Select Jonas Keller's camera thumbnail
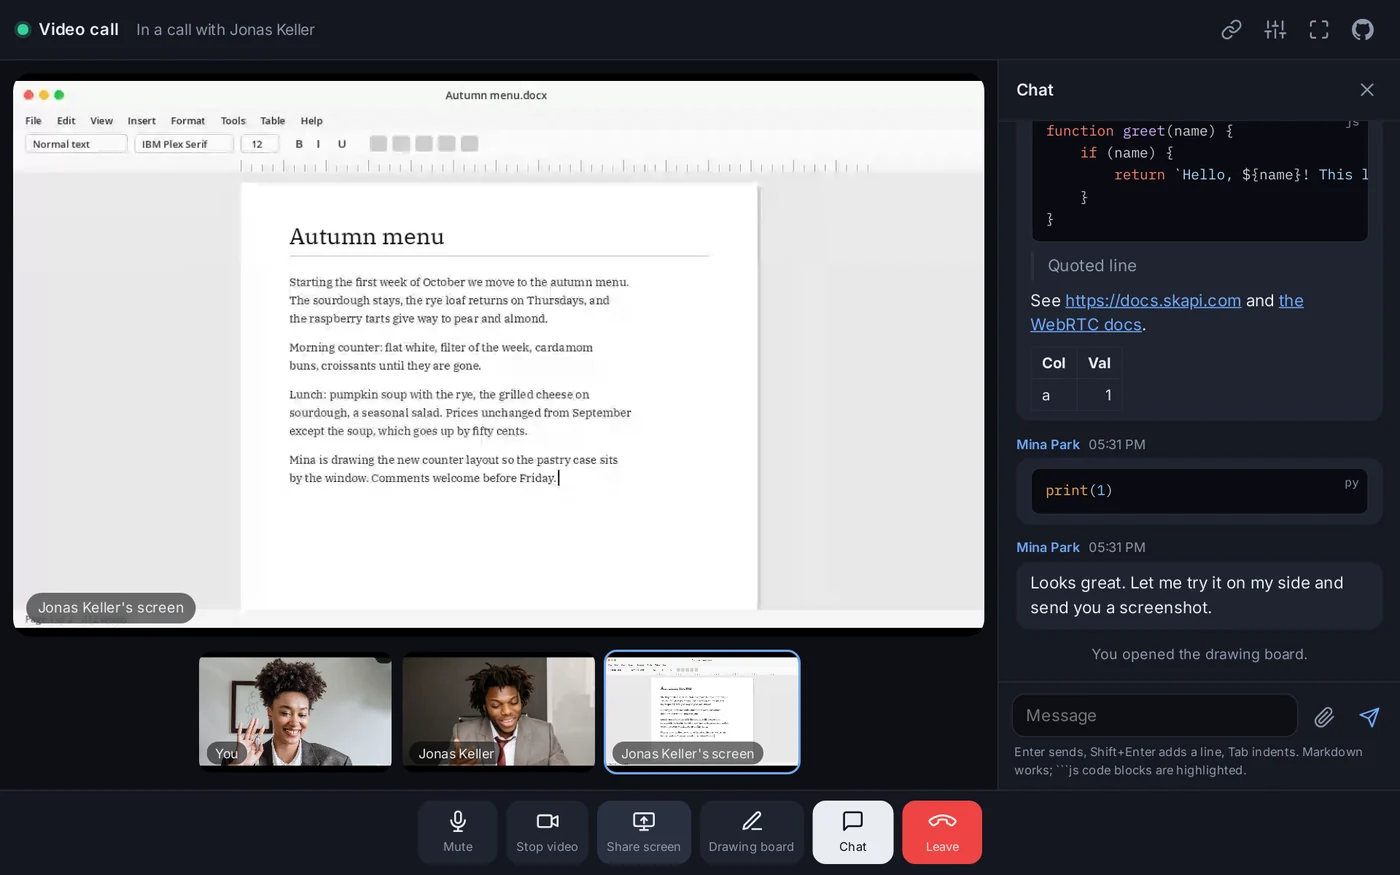The width and height of the screenshot is (1400, 875). point(499,711)
